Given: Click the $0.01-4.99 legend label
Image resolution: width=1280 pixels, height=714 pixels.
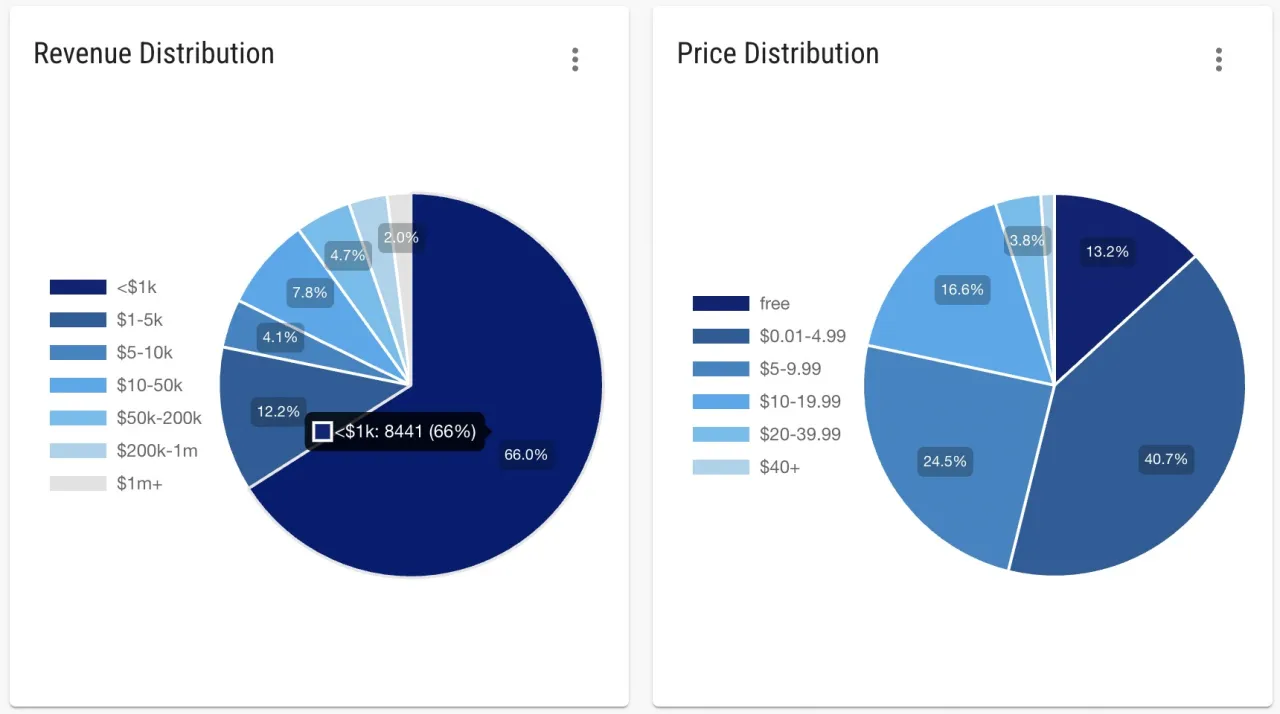Looking at the screenshot, I should tap(805, 336).
